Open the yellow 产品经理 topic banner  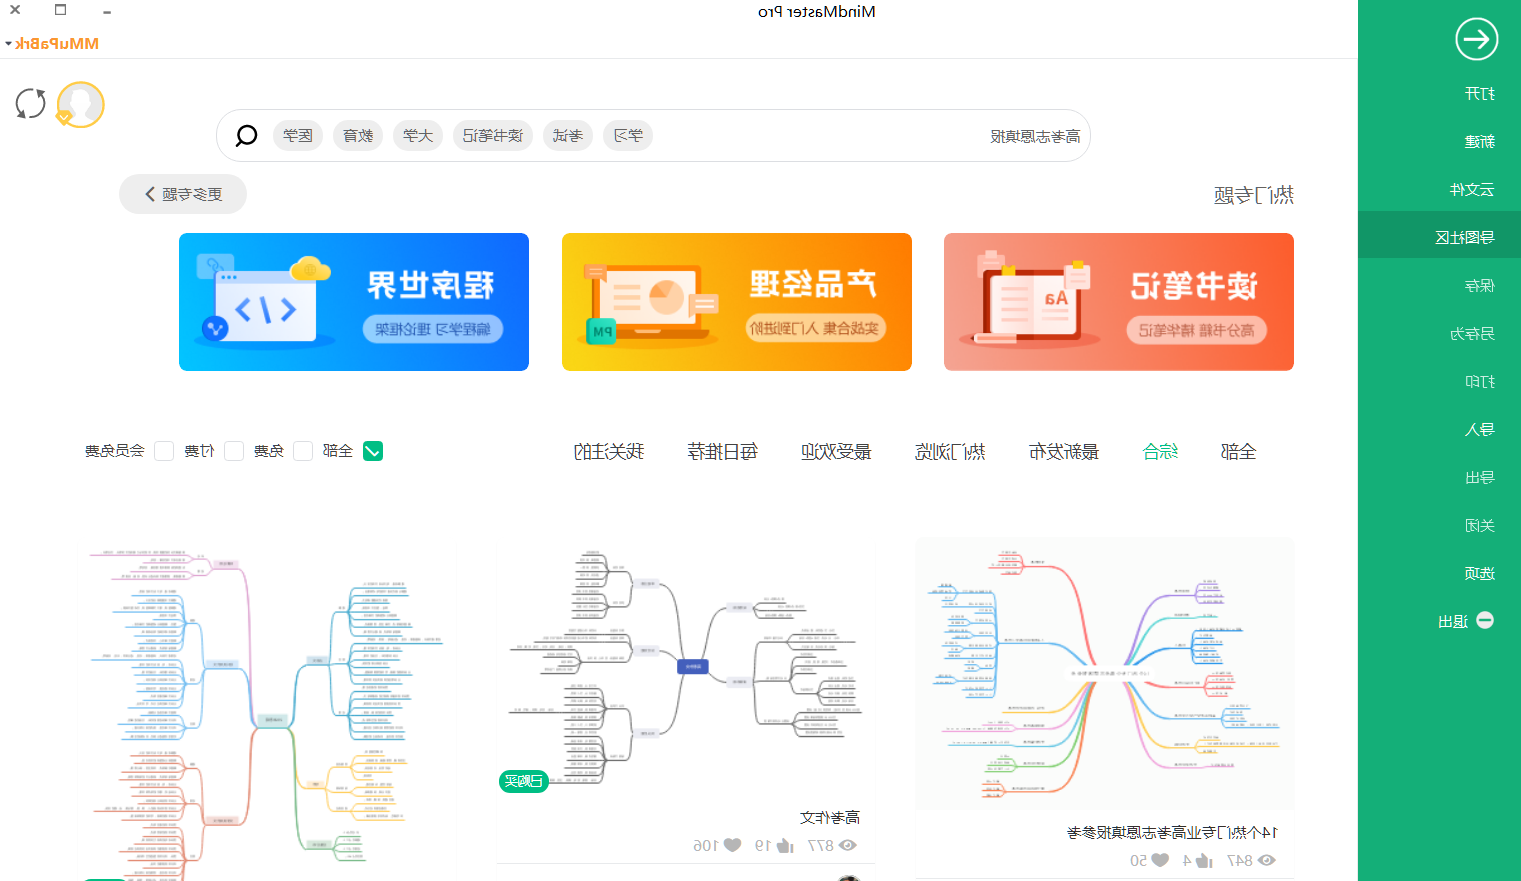pyautogui.click(x=737, y=302)
